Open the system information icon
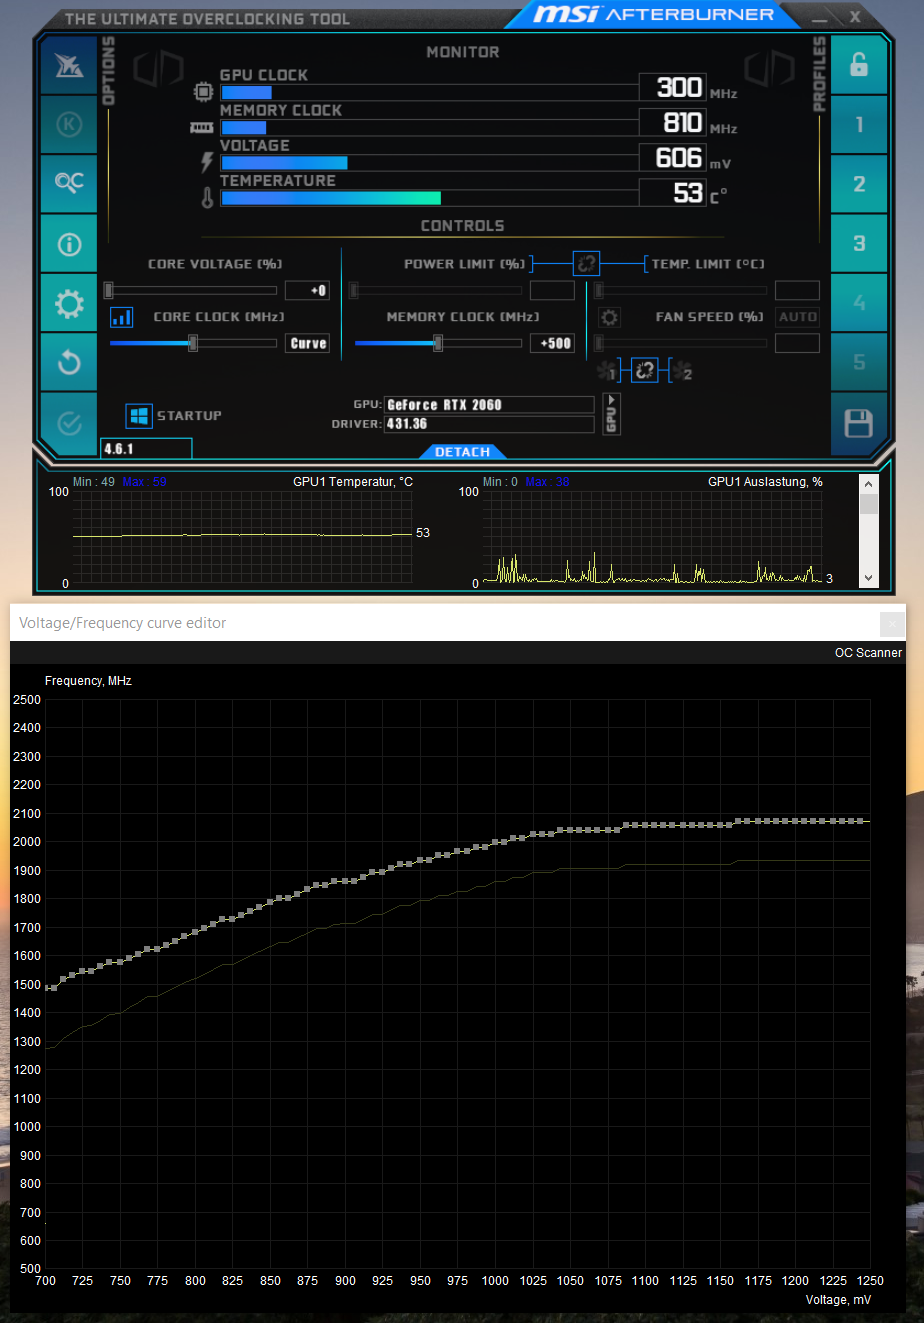 [x=69, y=243]
